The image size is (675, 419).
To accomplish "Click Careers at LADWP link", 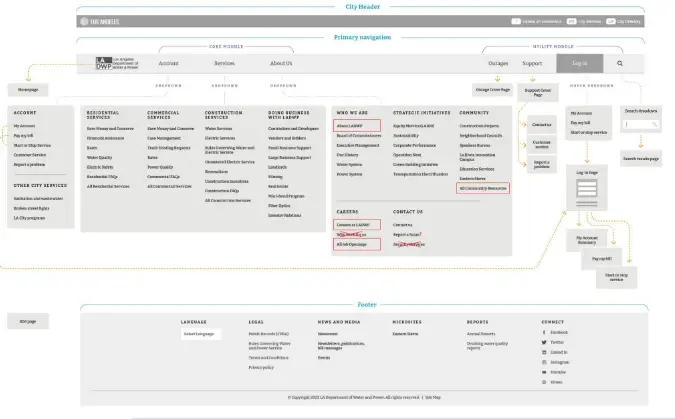I will pos(357,225).
